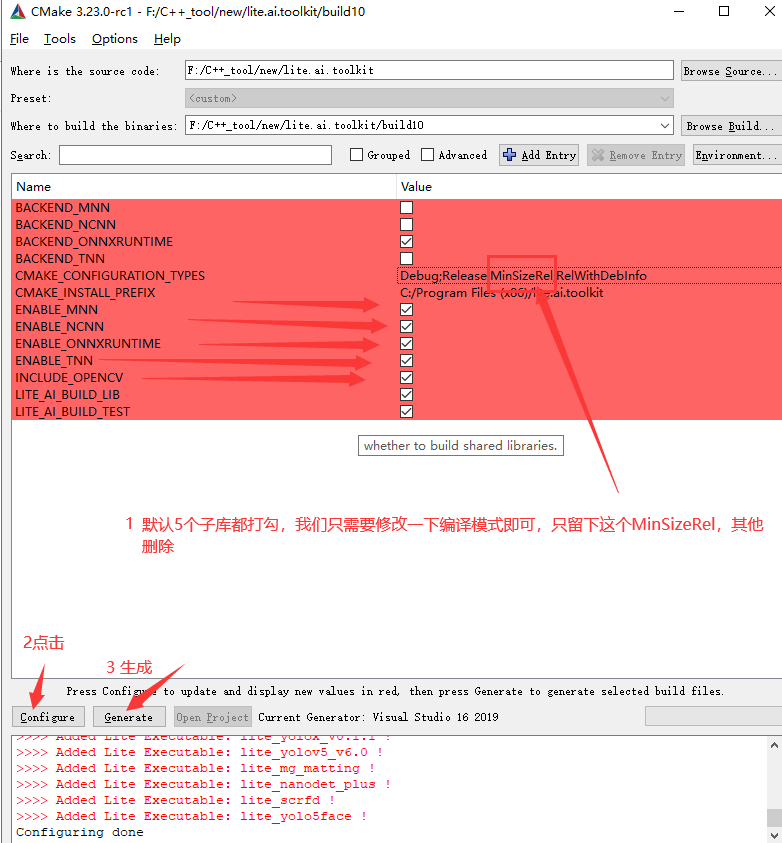Screen dimensions: 782x843
Task: Click the source code path field
Action: pos(429,70)
